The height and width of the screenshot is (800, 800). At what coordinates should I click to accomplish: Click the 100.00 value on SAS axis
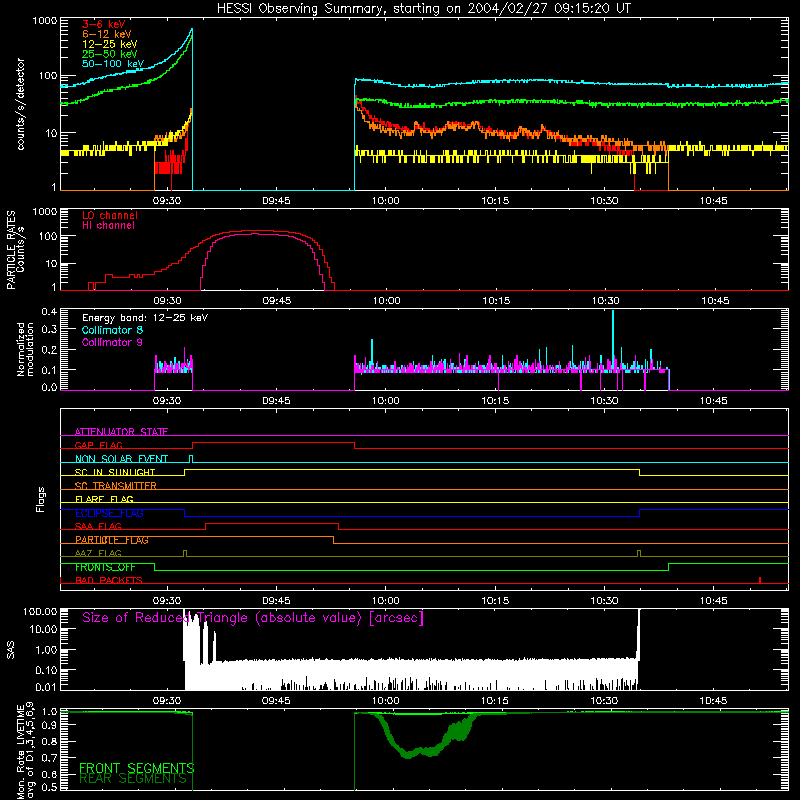pos(40,611)
